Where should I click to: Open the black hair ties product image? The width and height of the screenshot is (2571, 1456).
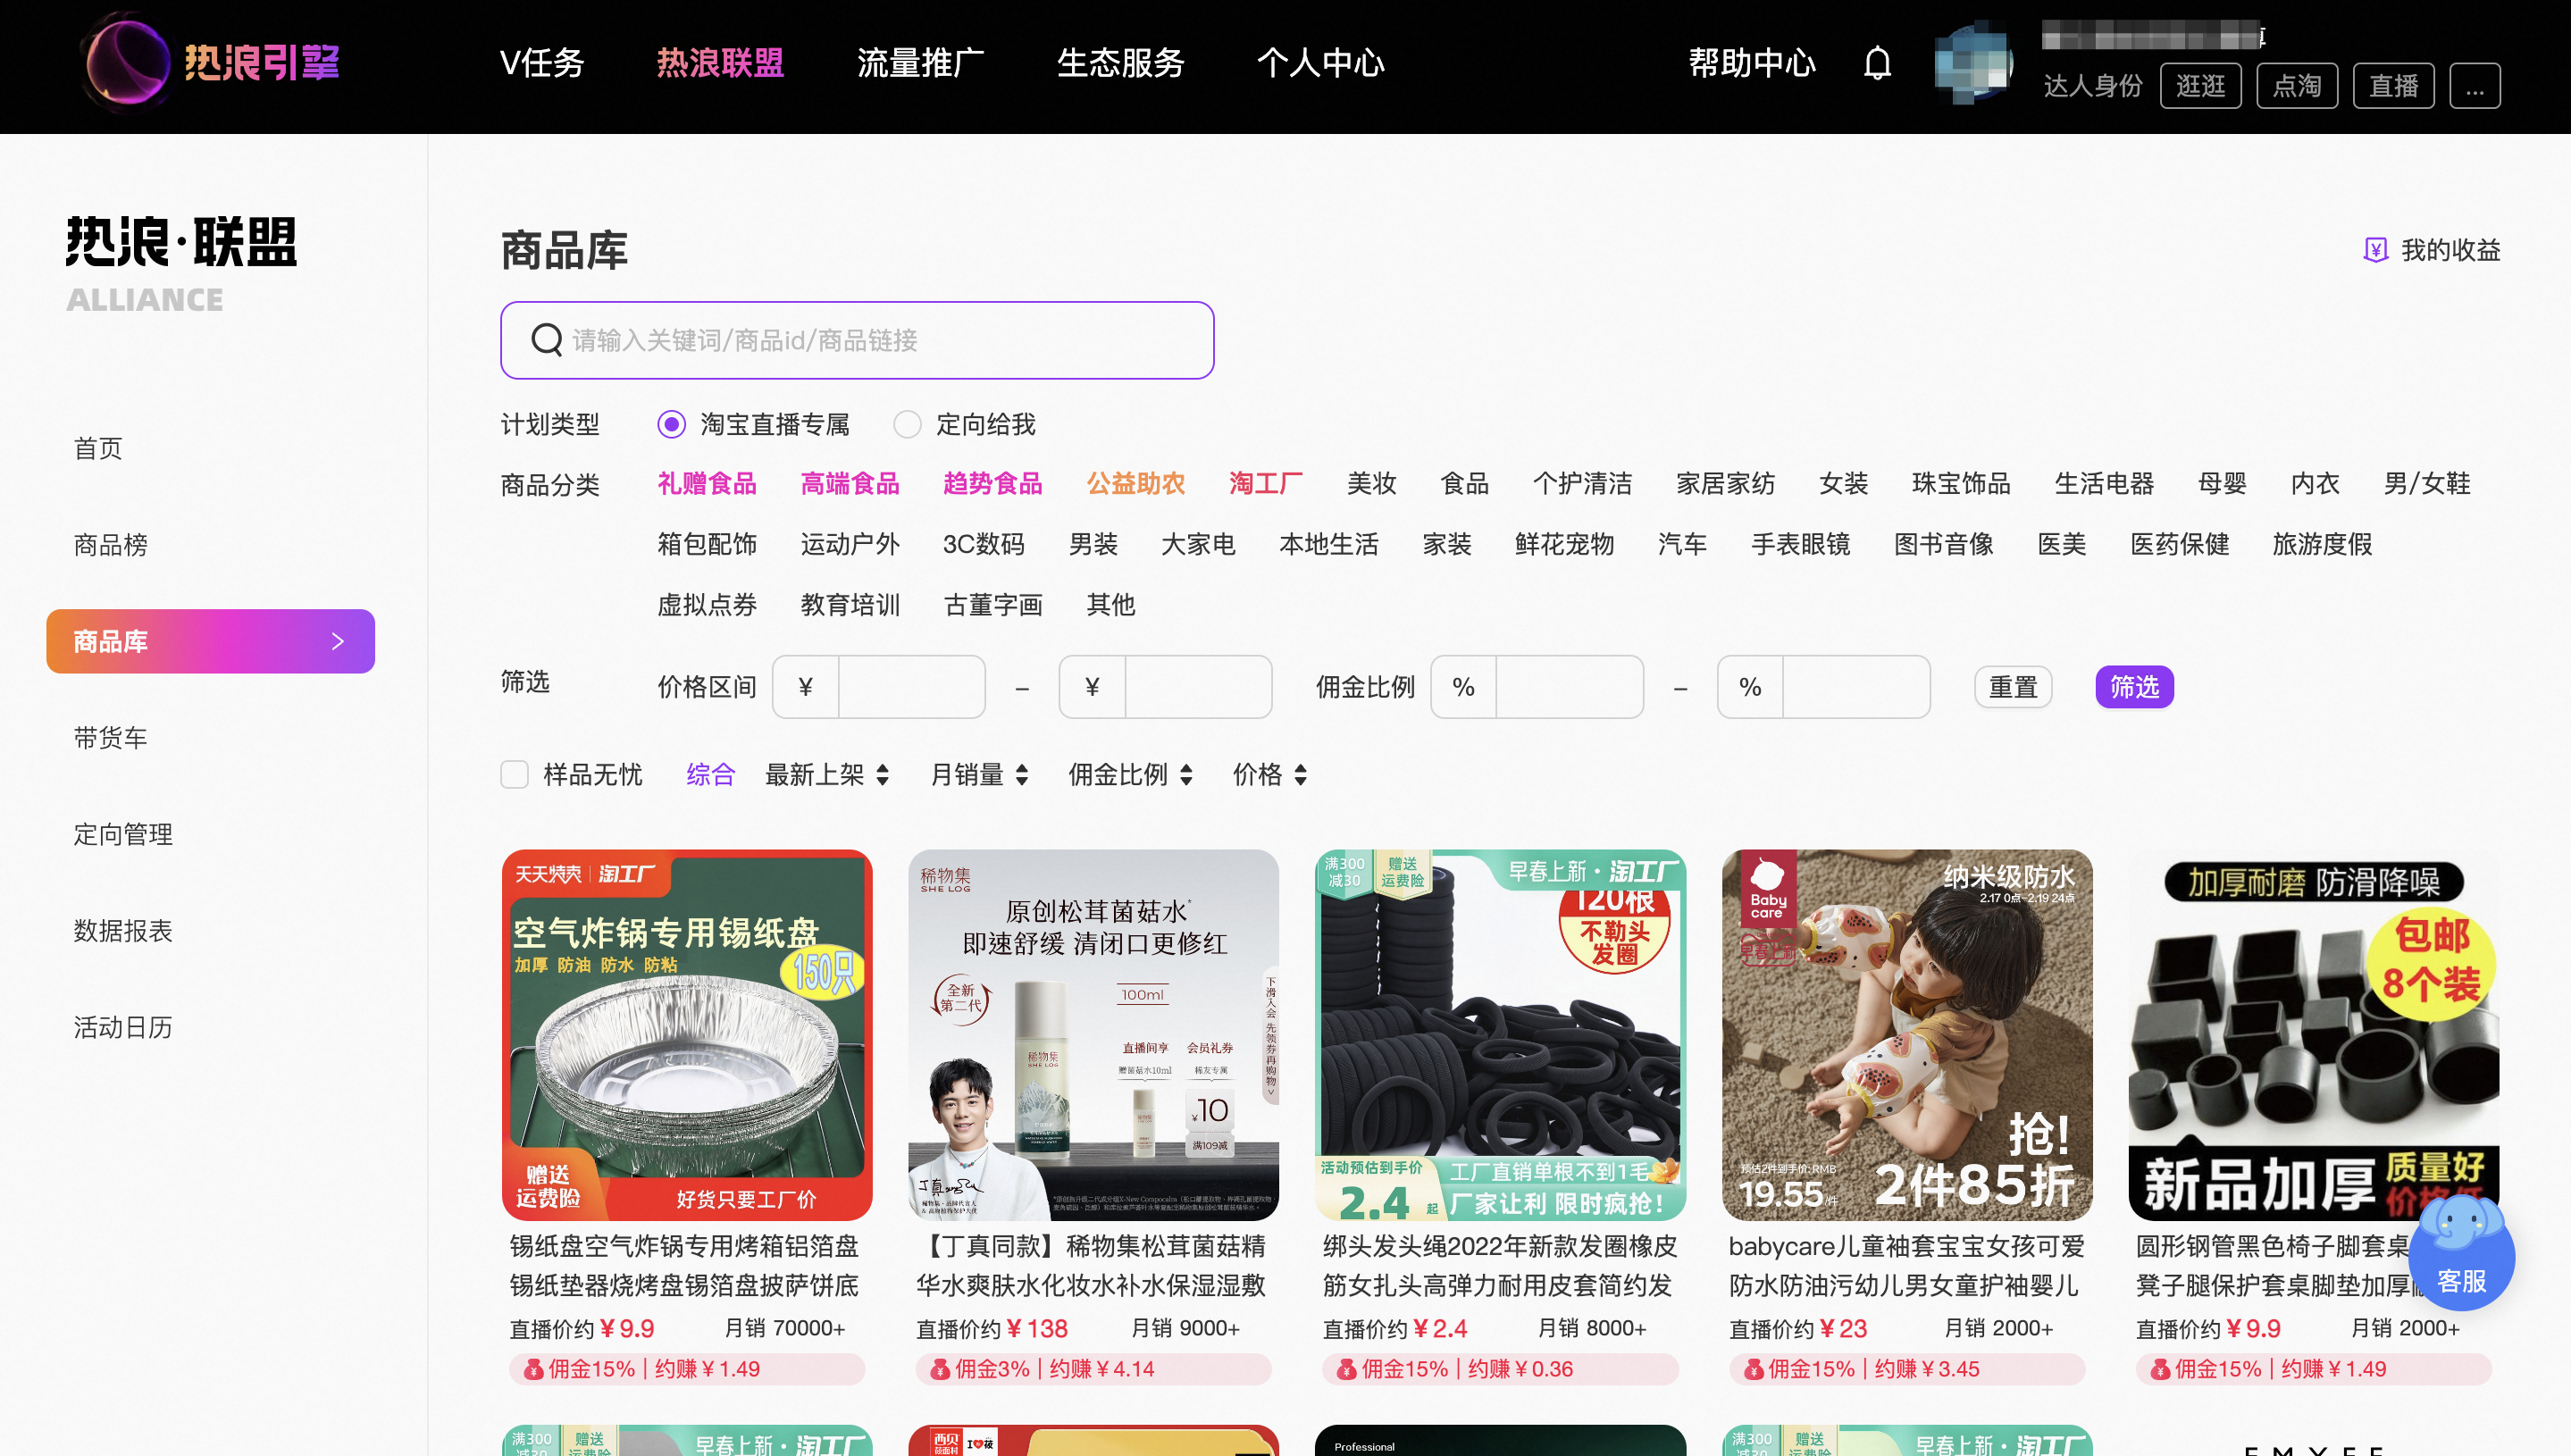click(x=1500, y=1035)
